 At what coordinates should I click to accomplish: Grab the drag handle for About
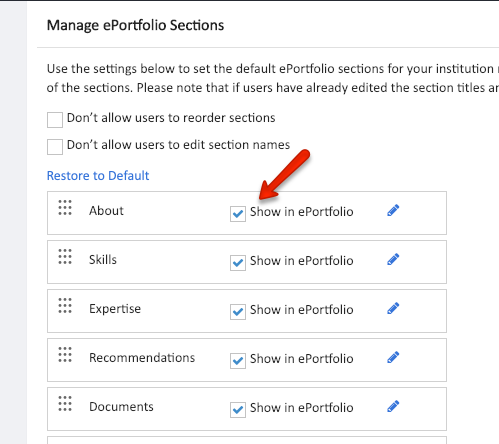coord(65,208)
